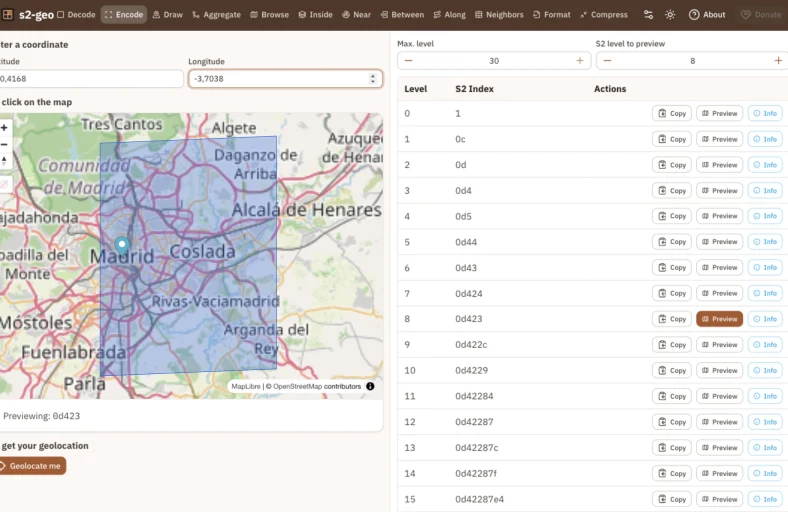Show info for level 6 cell 0d43

[x=765, y=267]
